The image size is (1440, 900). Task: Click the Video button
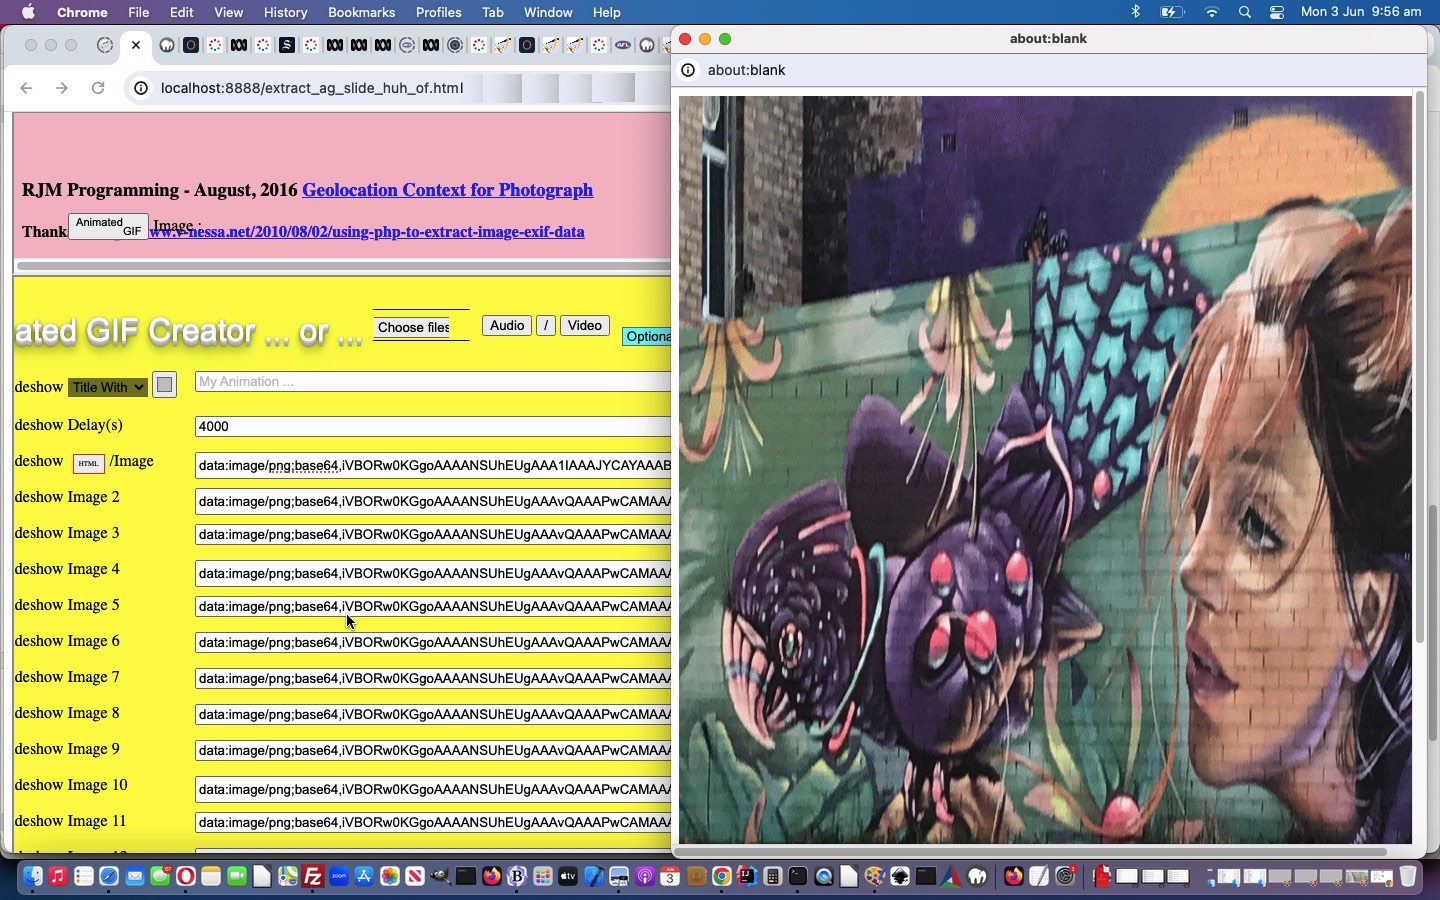(x=585, y=326)
